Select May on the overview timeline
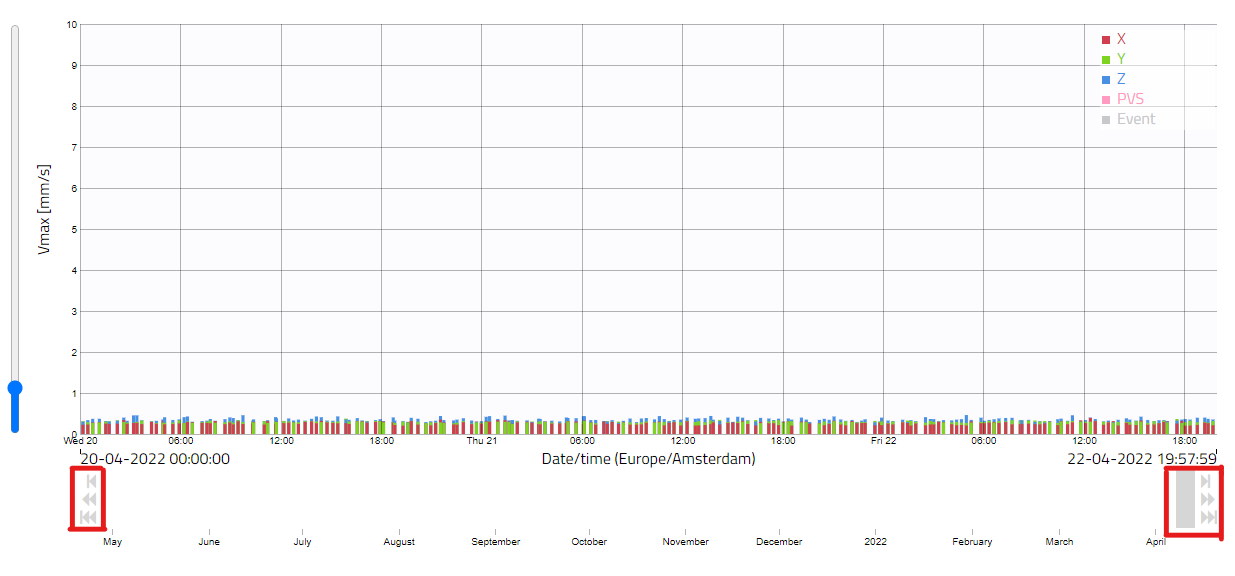The image size is (1235, 576). click(113, 542)
